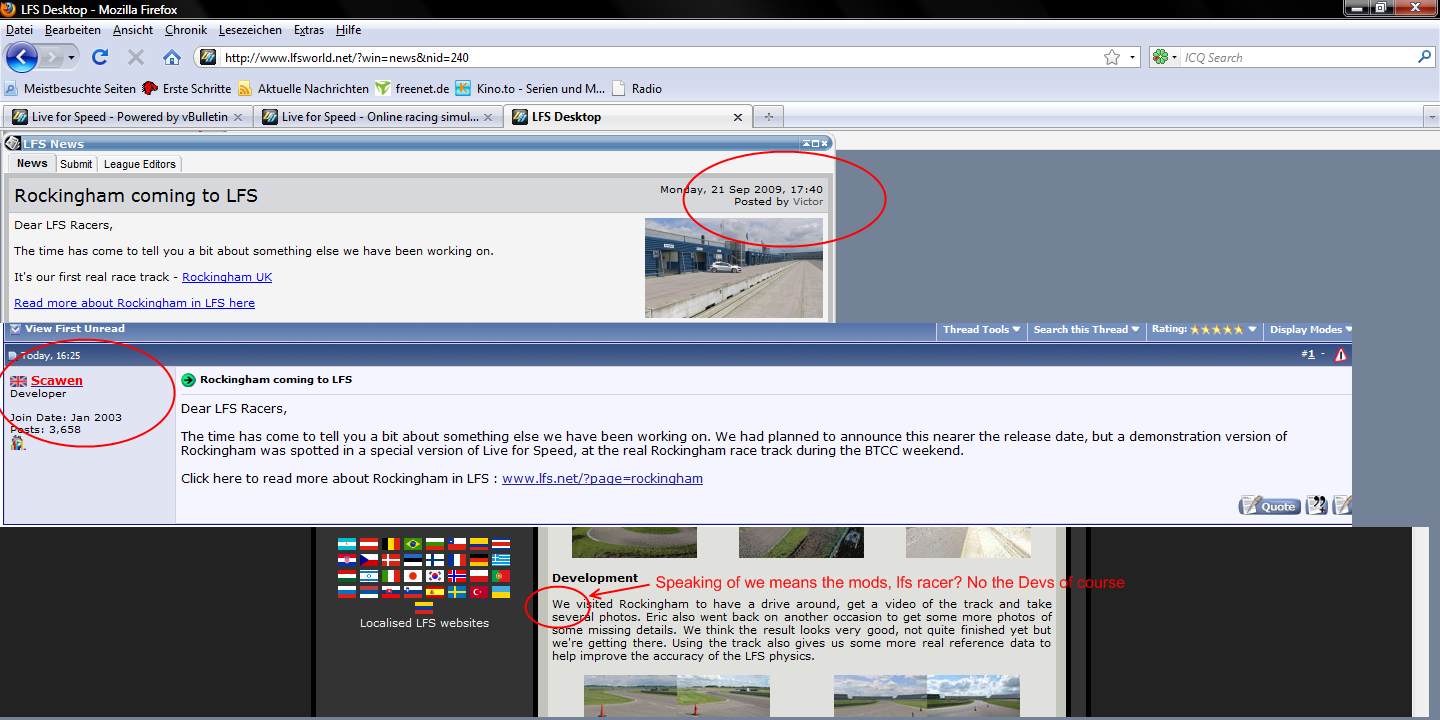Viewport: 1440px width, 720px height.
Task: Report the post using the warning triangle icon
Action: pos(1340,354)
